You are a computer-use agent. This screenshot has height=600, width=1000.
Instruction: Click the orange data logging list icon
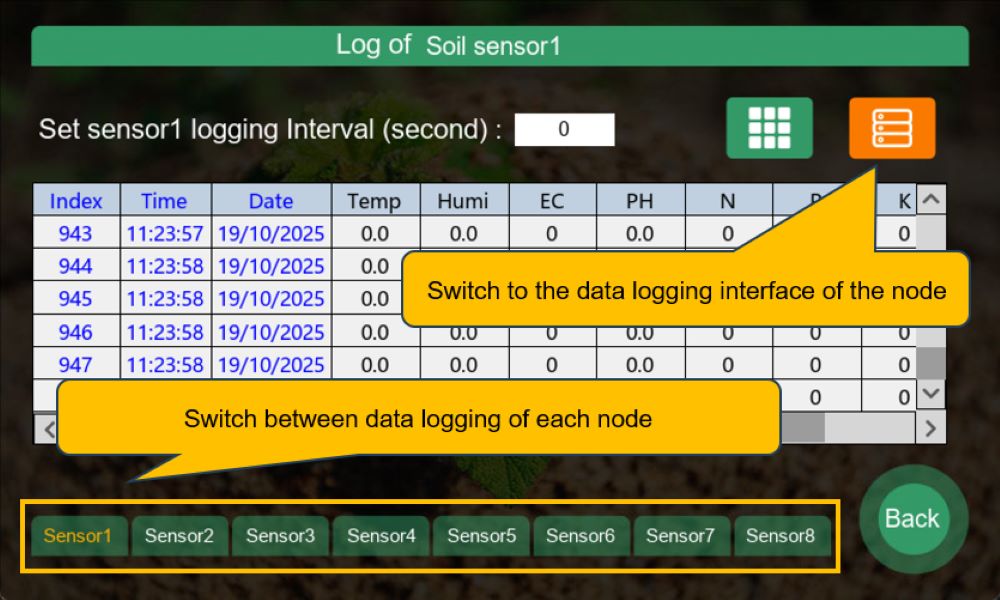892,128
